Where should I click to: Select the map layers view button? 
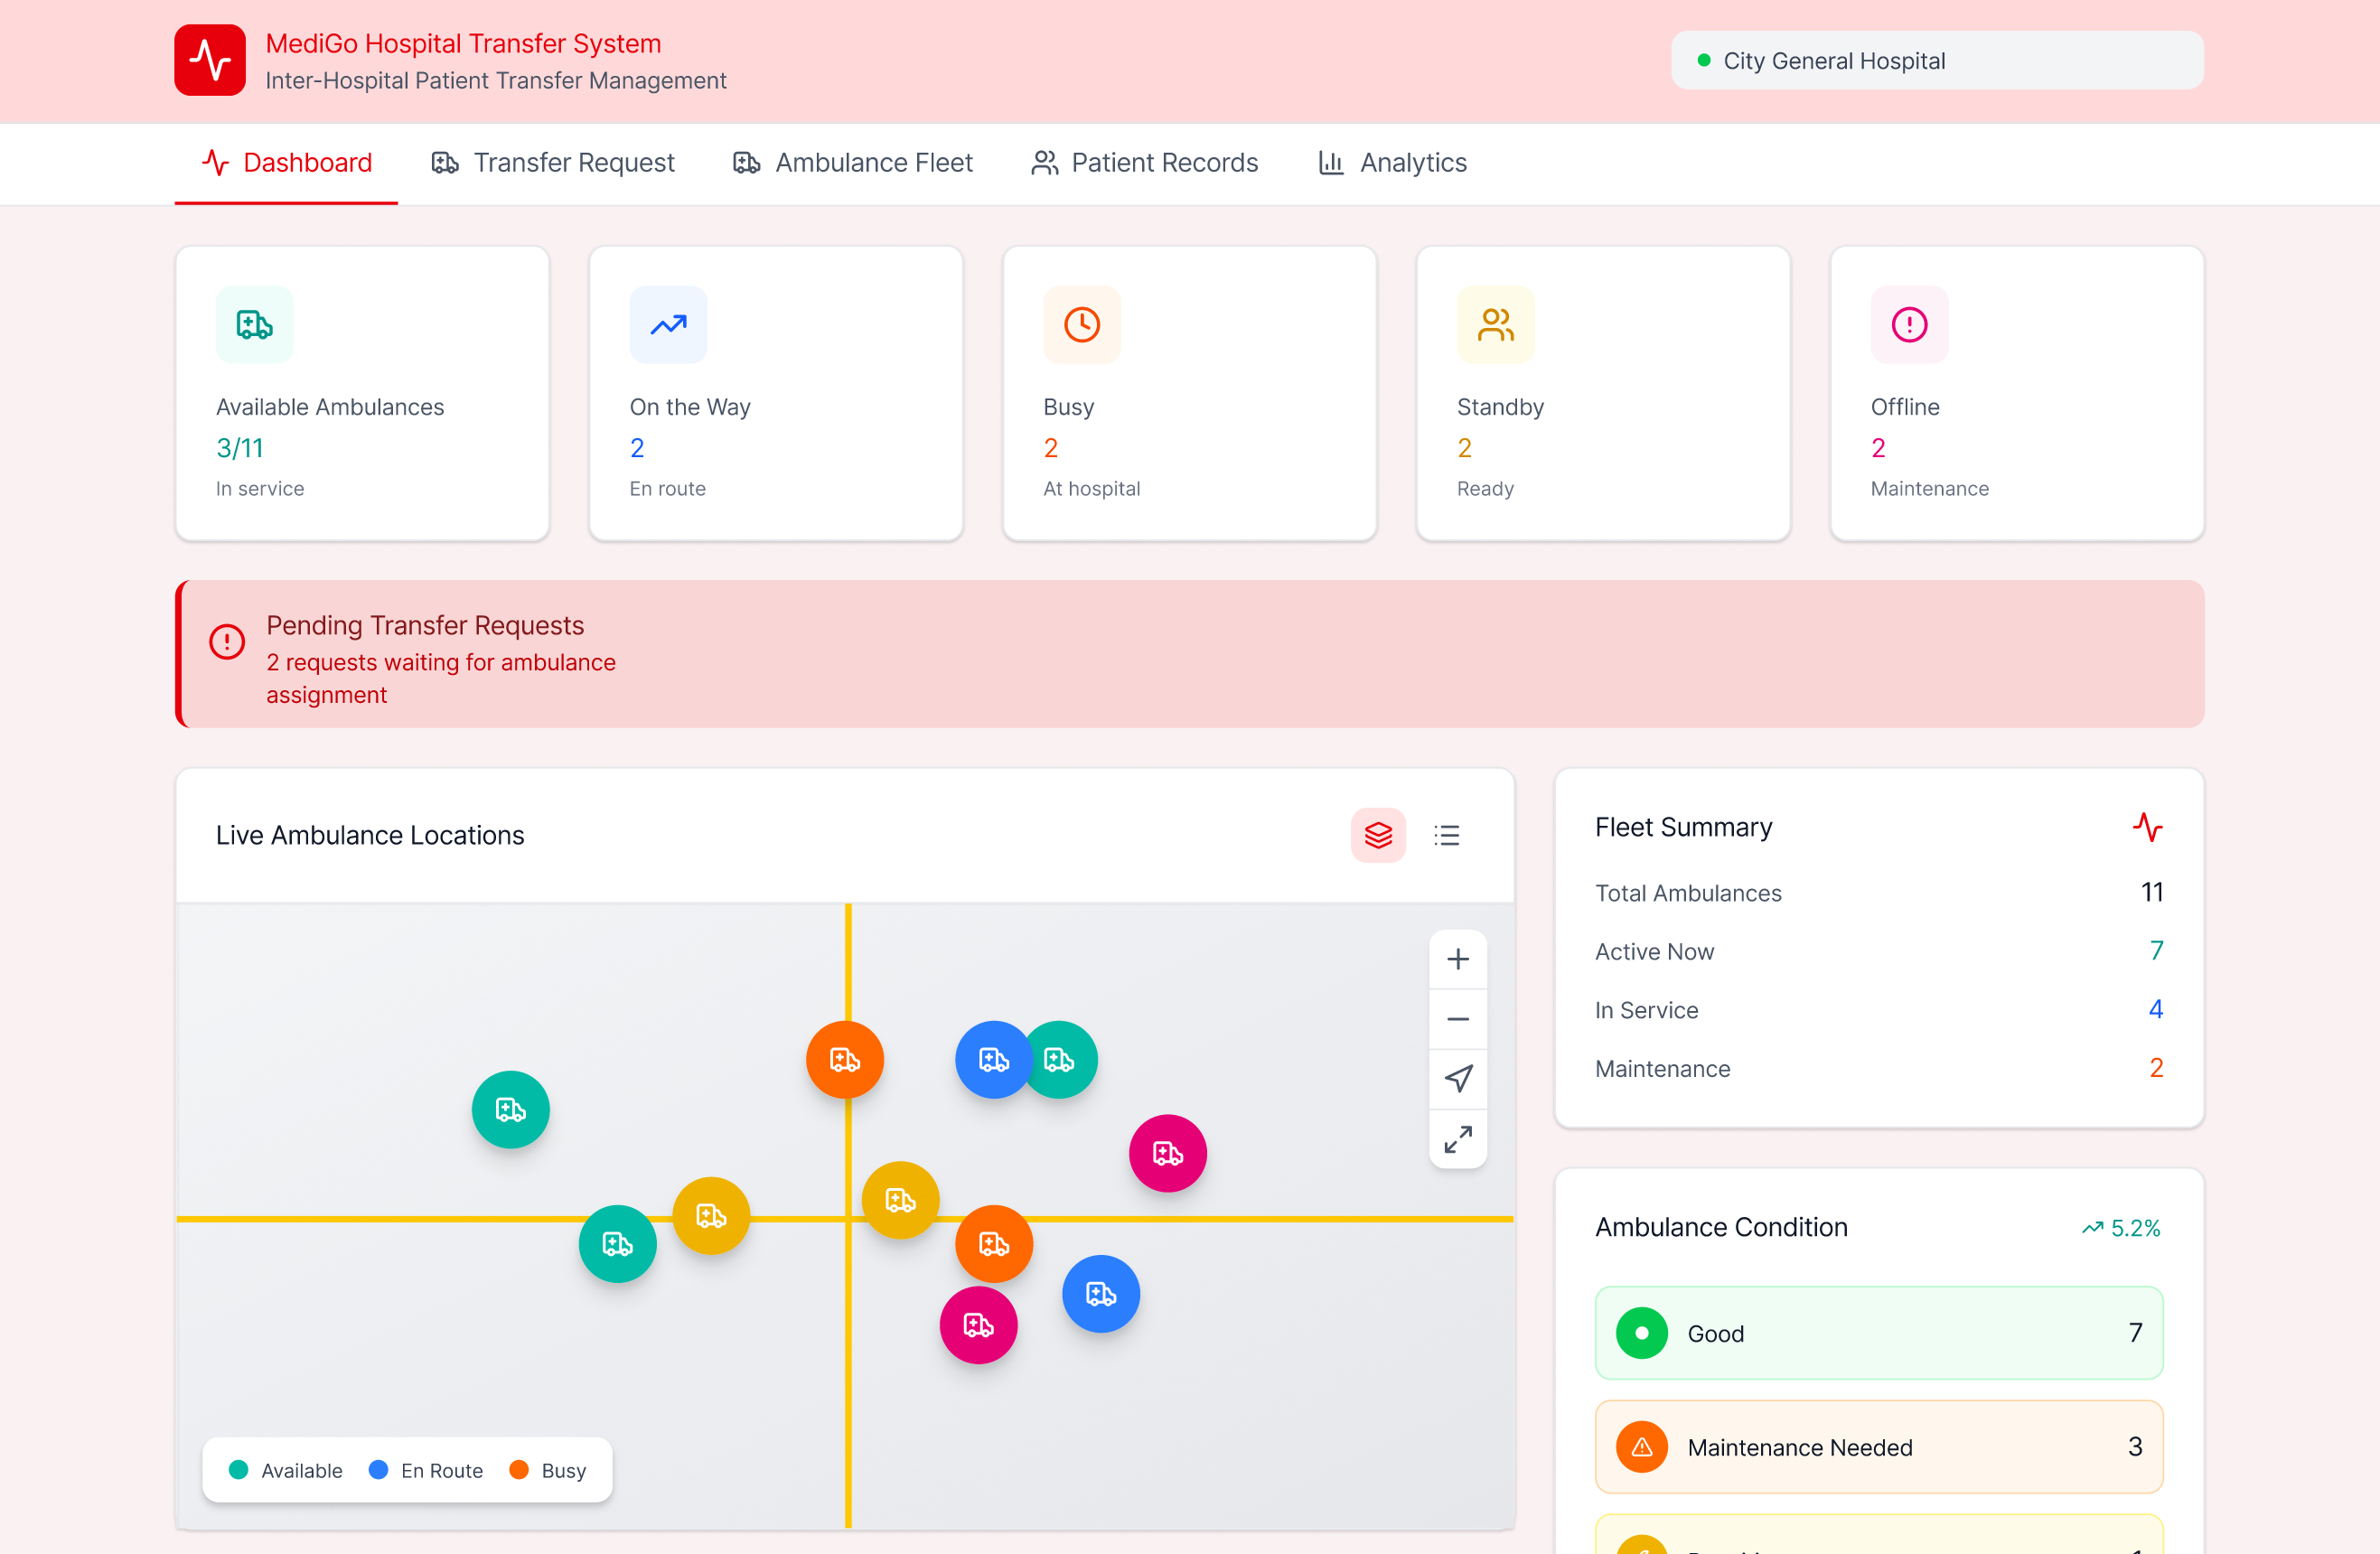point(1378,835)
